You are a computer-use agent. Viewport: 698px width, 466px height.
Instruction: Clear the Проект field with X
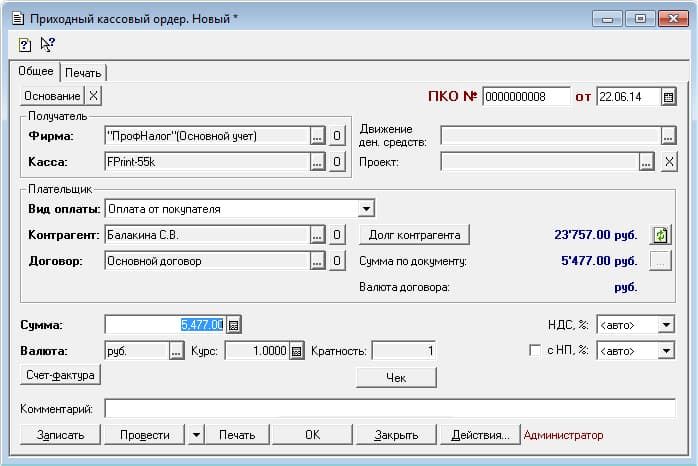click(x=669, y=162)
